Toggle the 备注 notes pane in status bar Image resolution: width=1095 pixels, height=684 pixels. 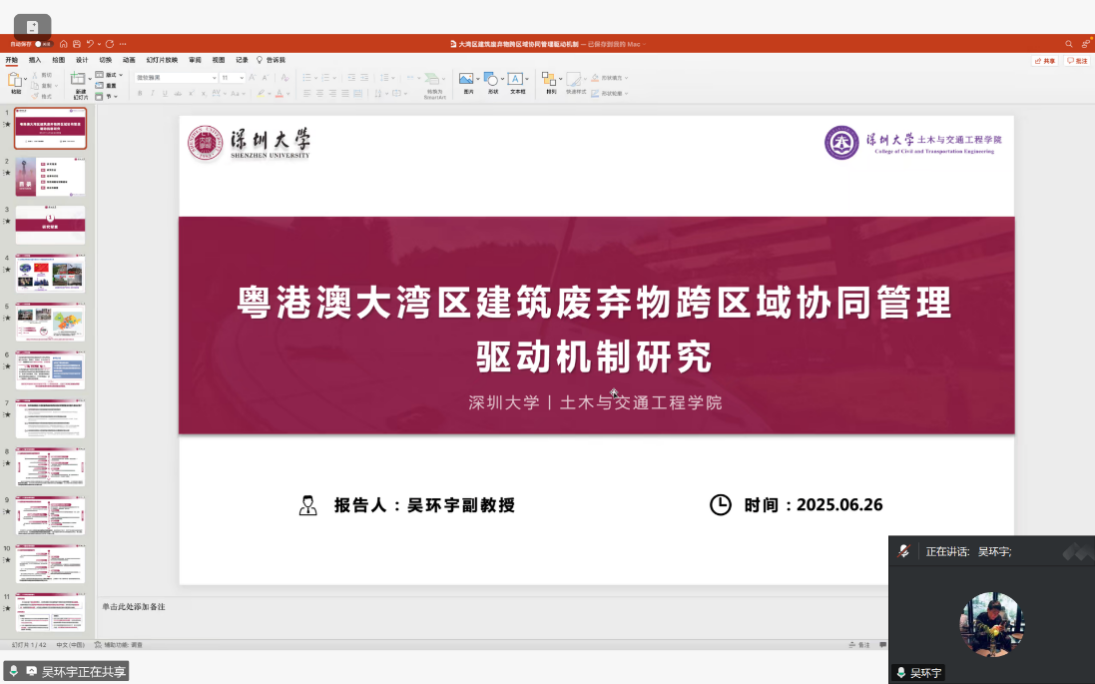860,645
